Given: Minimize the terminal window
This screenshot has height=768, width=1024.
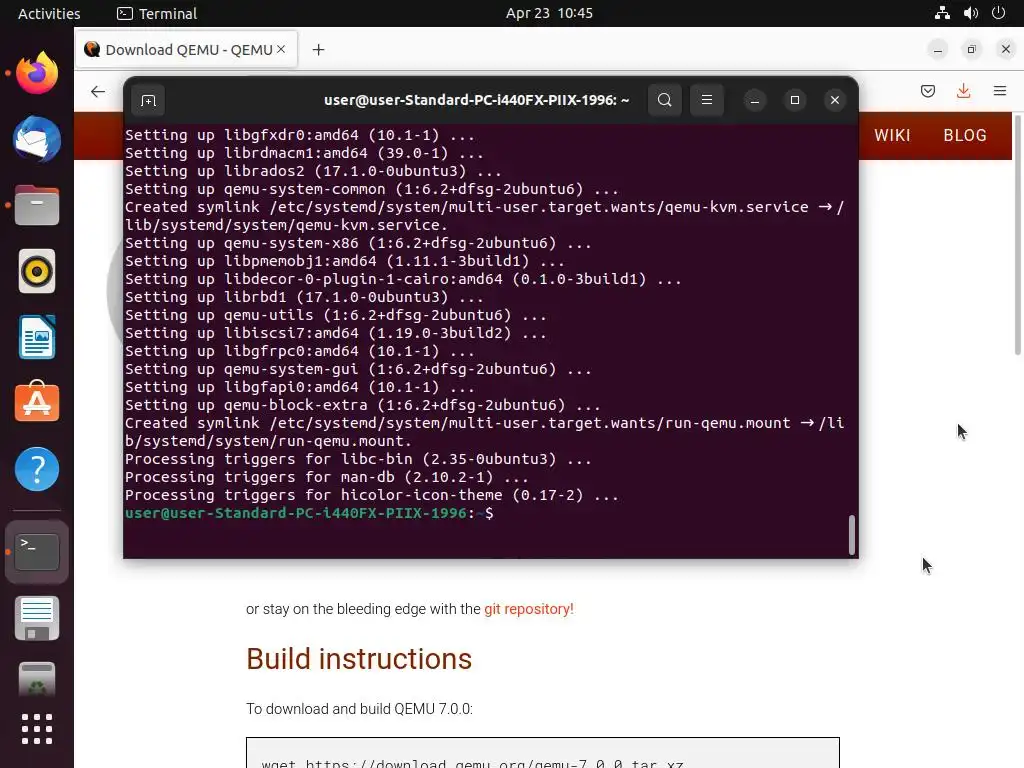Looking at the screenshot, I should point(754,100).
